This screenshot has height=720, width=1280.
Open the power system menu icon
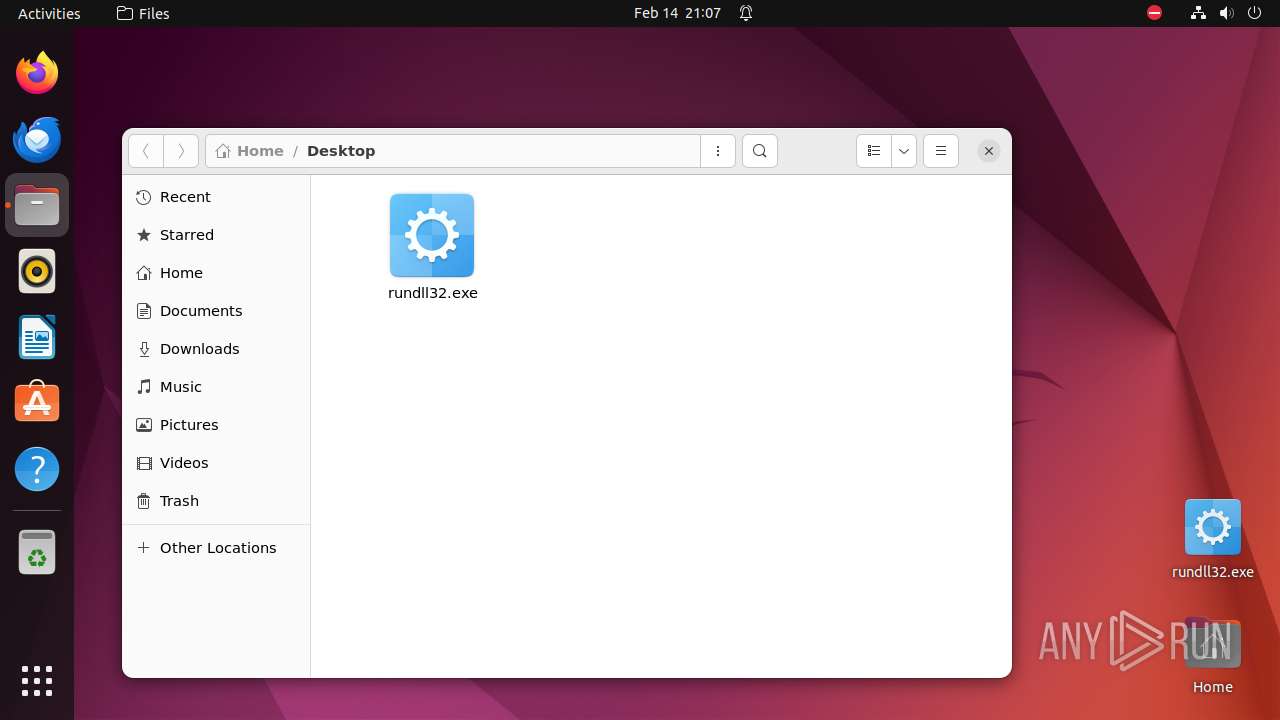point(1254,13)
